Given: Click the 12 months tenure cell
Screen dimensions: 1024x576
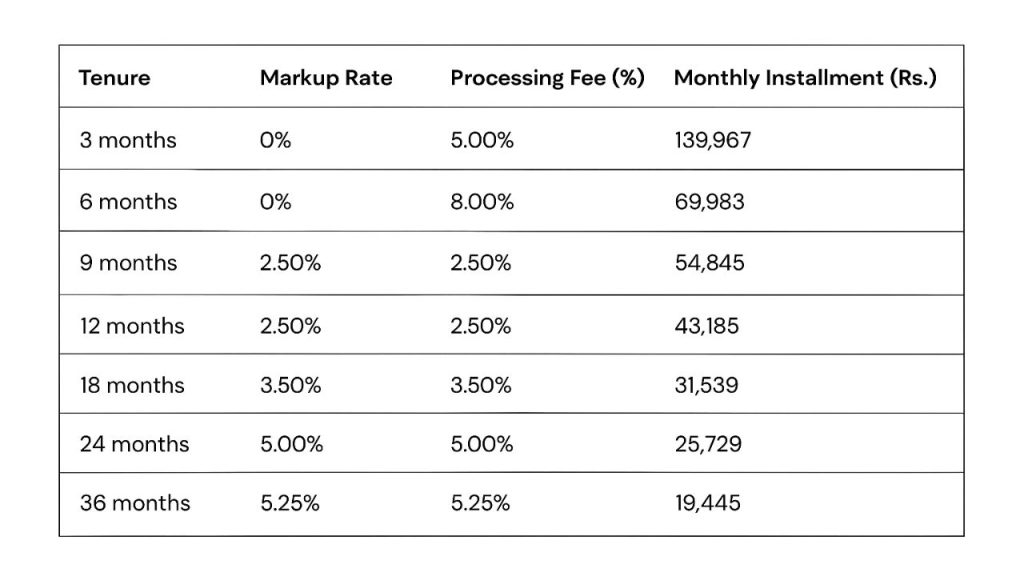Looking at the screenshot, I should pos(132,325).
